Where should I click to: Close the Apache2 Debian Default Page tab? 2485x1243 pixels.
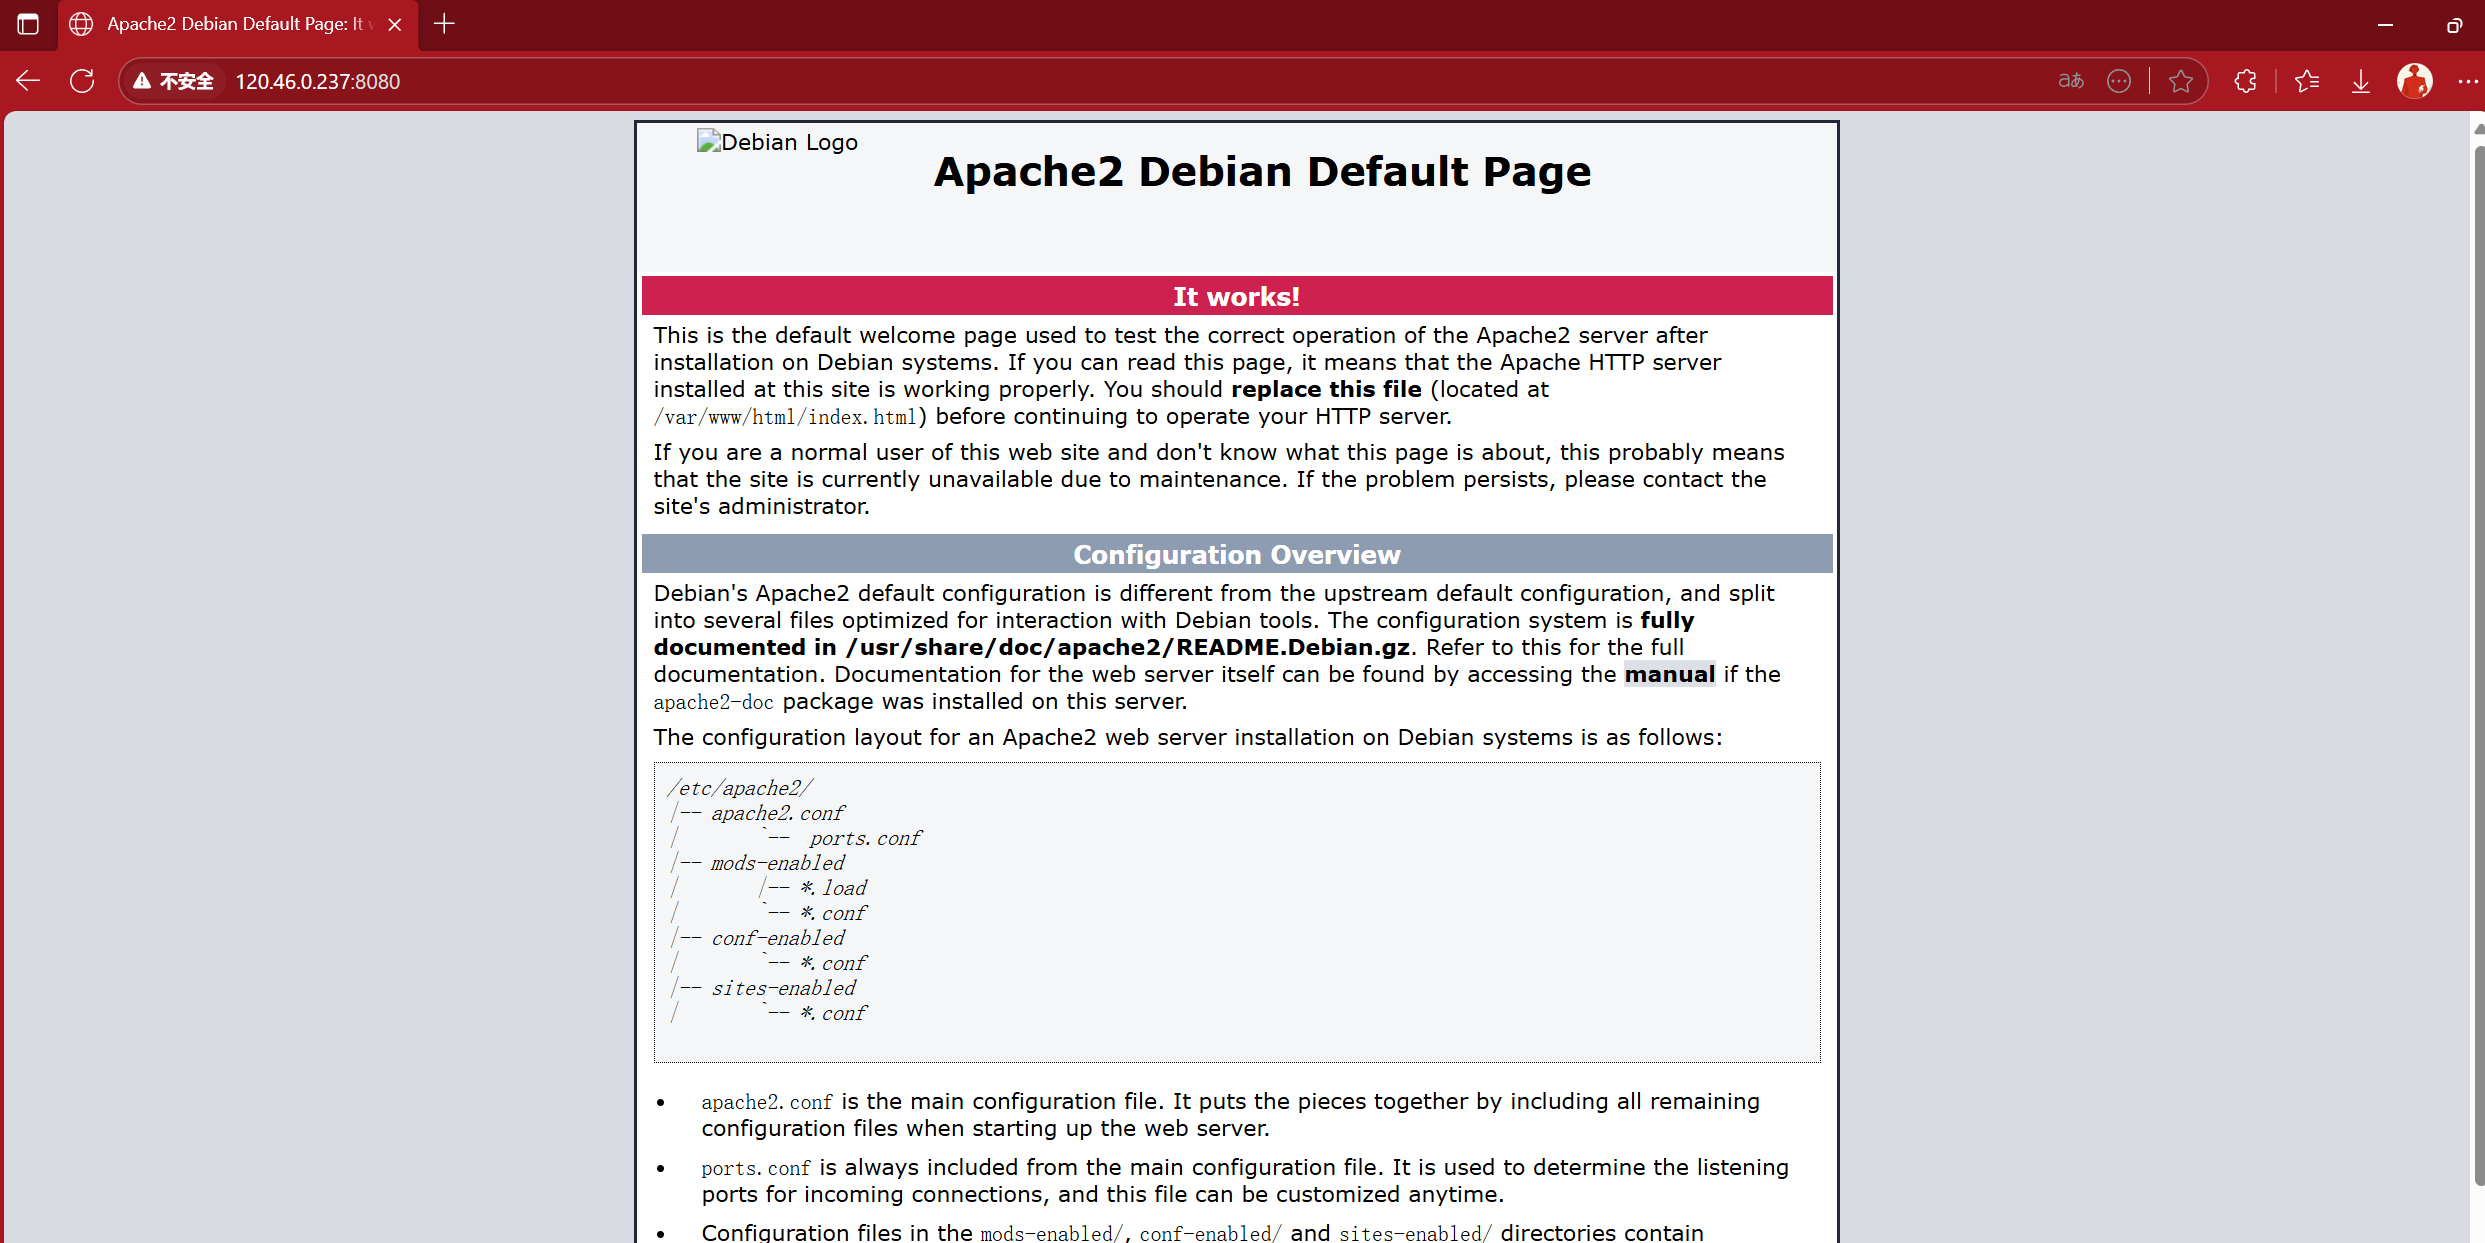click(x=395, y=24)
